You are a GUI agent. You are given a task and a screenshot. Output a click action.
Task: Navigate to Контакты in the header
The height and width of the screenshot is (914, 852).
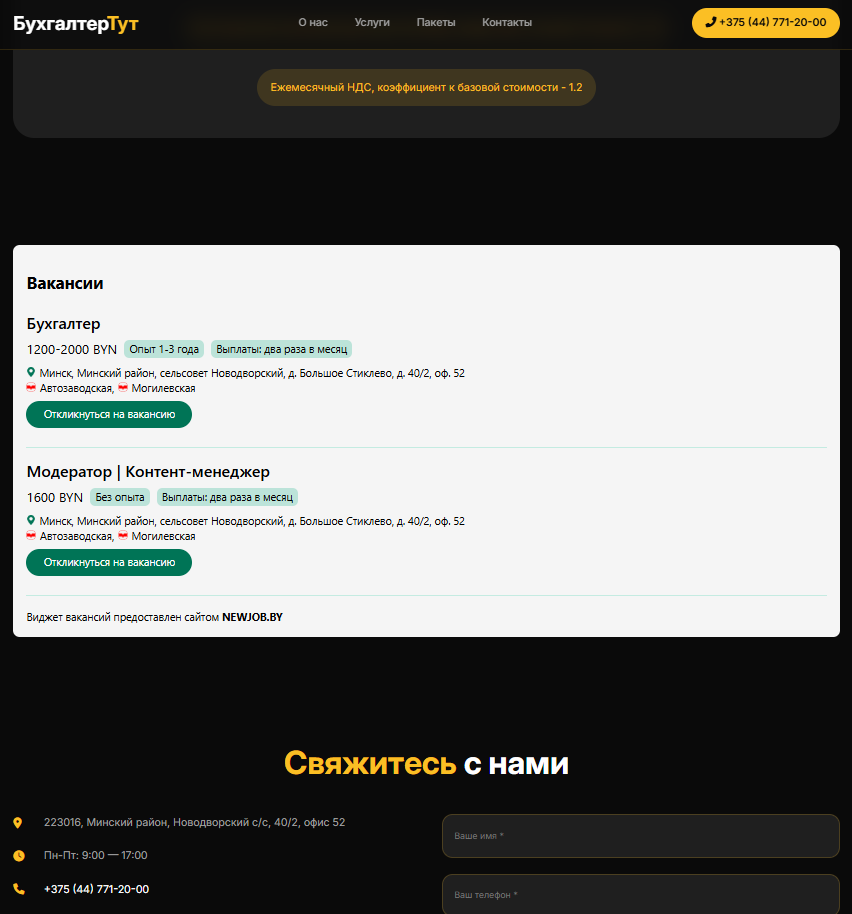tap(507, 22)
